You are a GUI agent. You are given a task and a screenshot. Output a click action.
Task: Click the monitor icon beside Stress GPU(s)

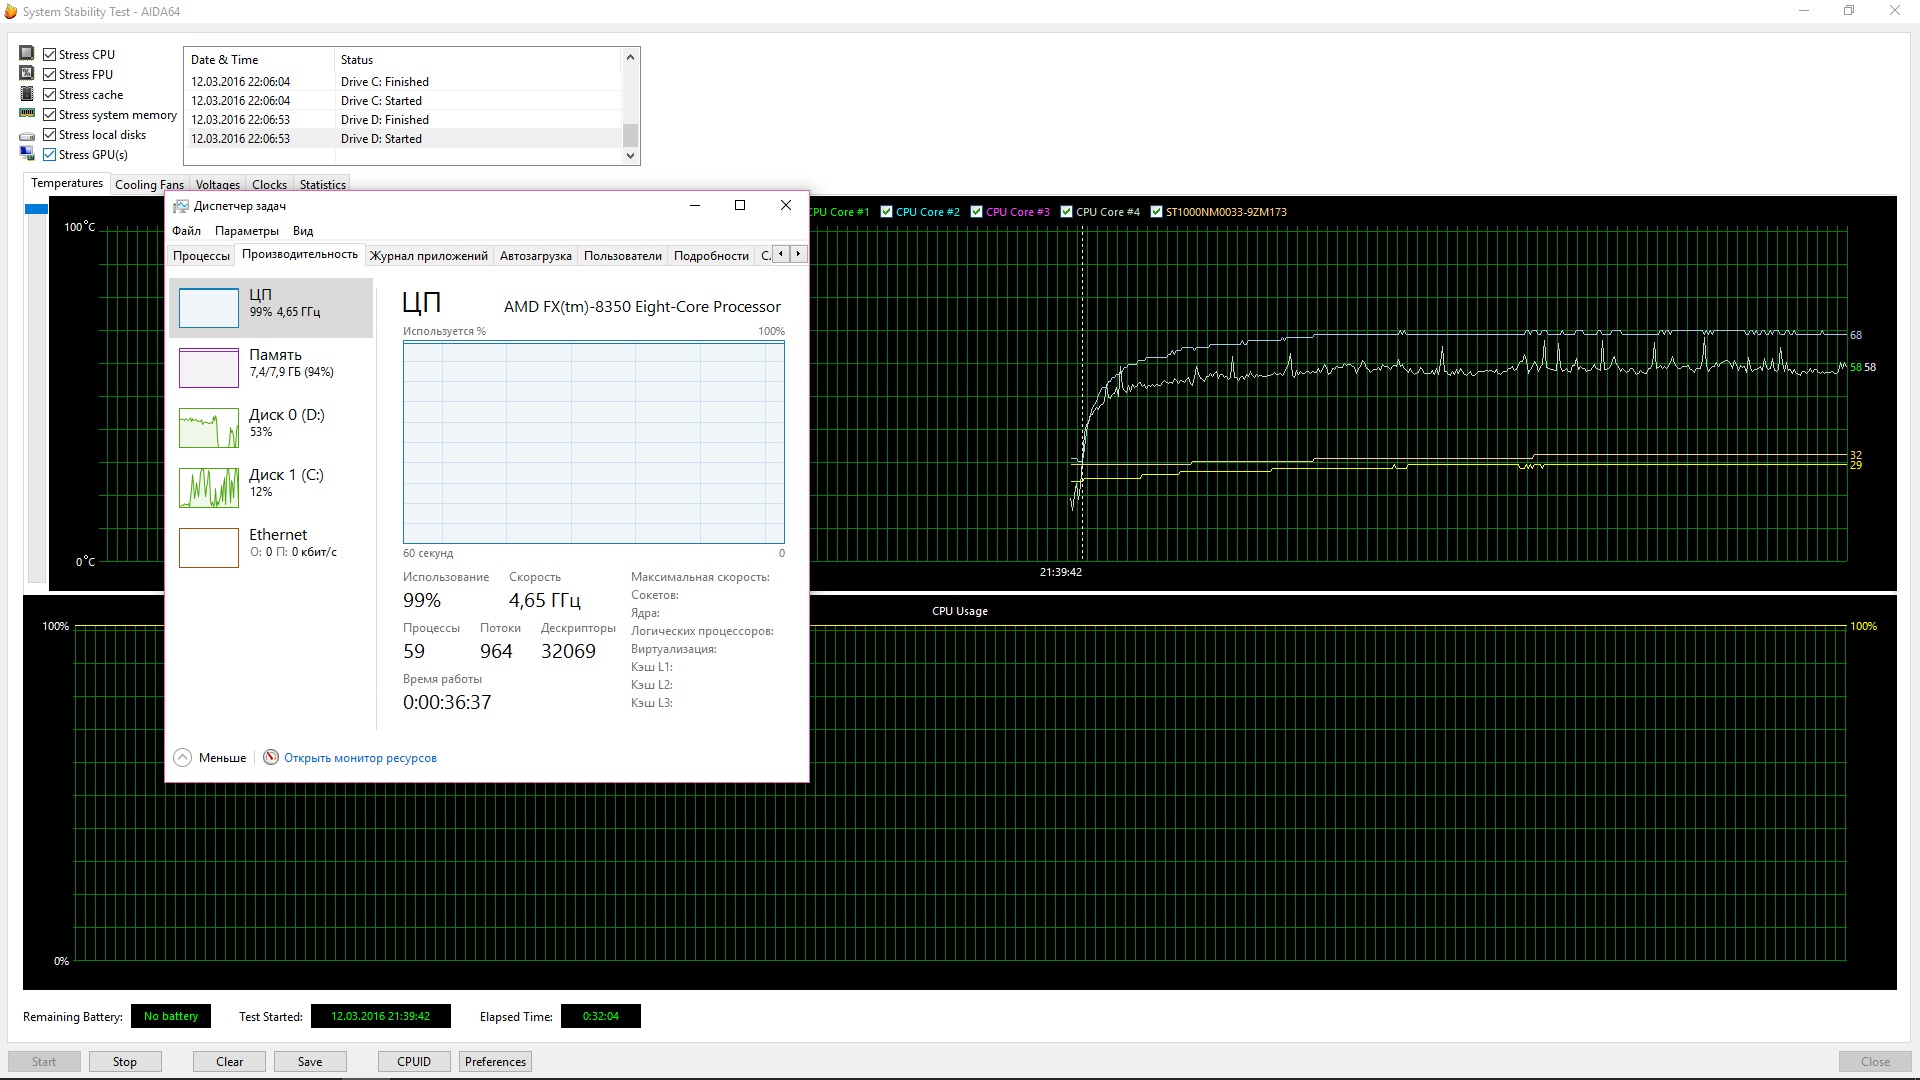pos(27,153)
